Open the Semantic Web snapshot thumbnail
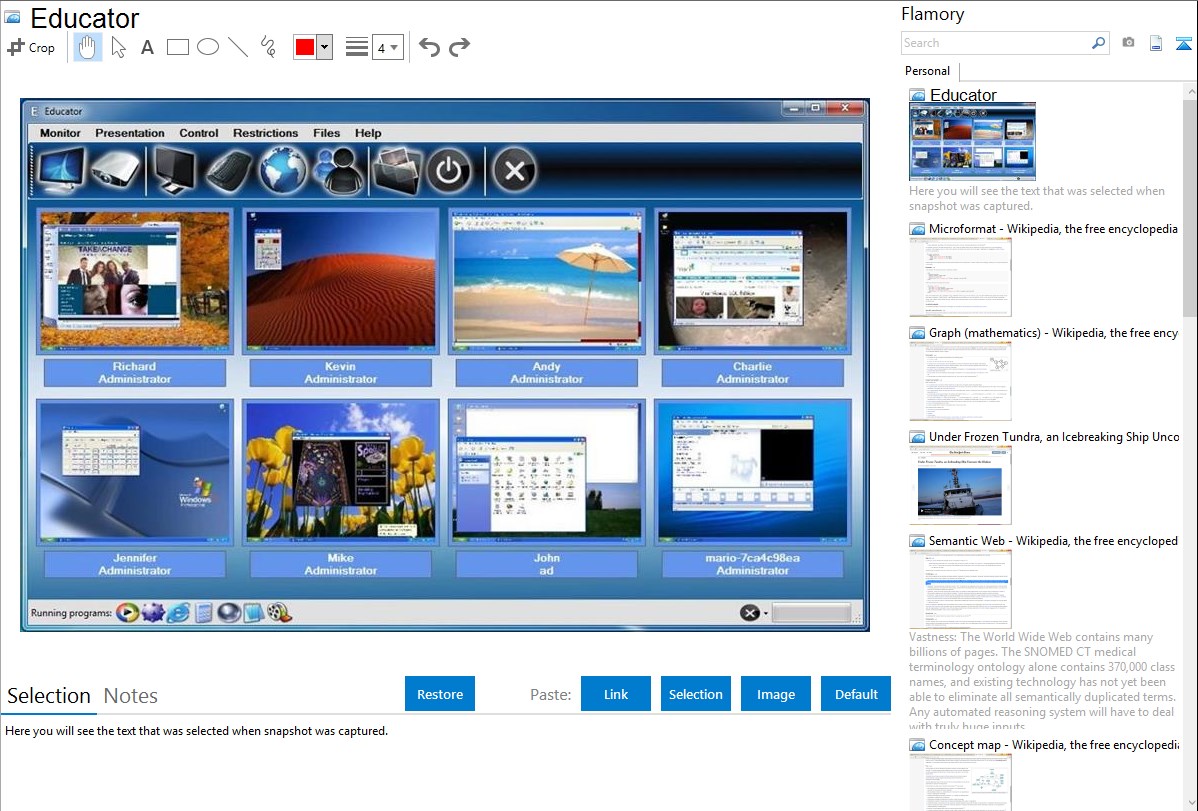The height and width of the screenshot is (811, 1198). coord(961,588)
